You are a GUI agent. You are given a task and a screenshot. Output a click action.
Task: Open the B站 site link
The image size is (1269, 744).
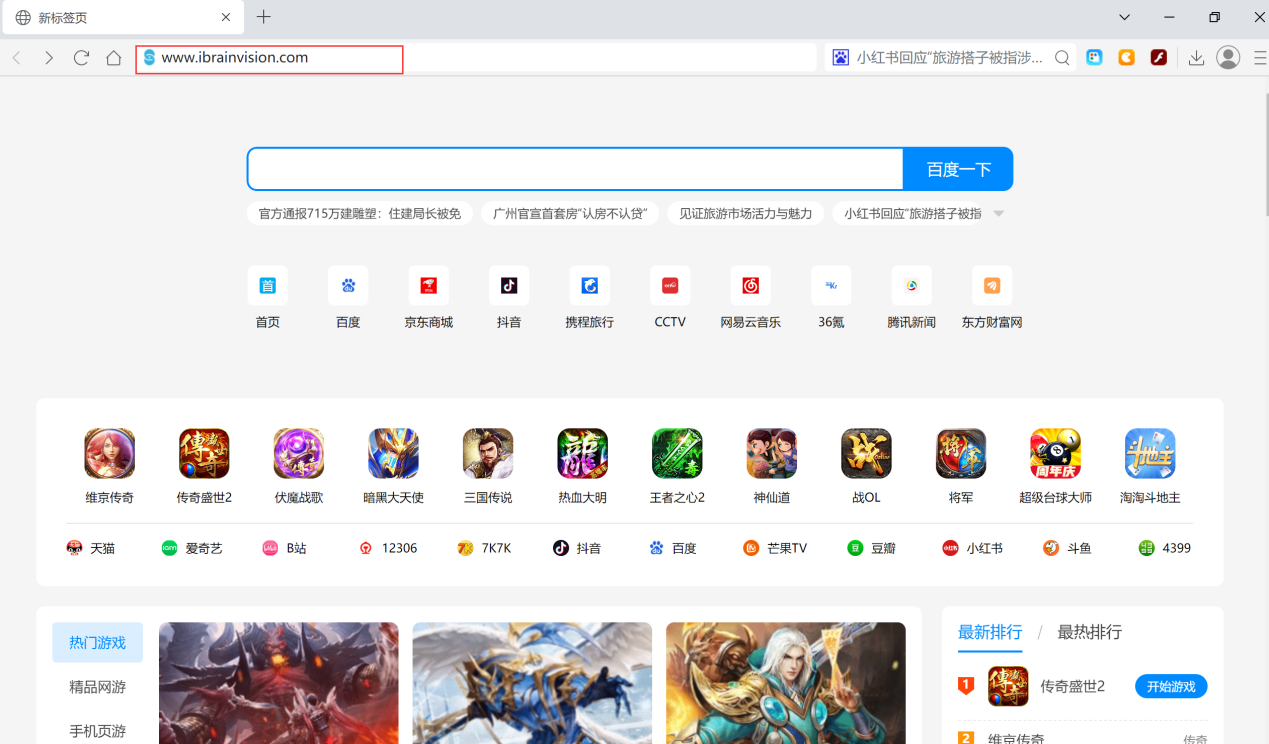click(284, 548)
